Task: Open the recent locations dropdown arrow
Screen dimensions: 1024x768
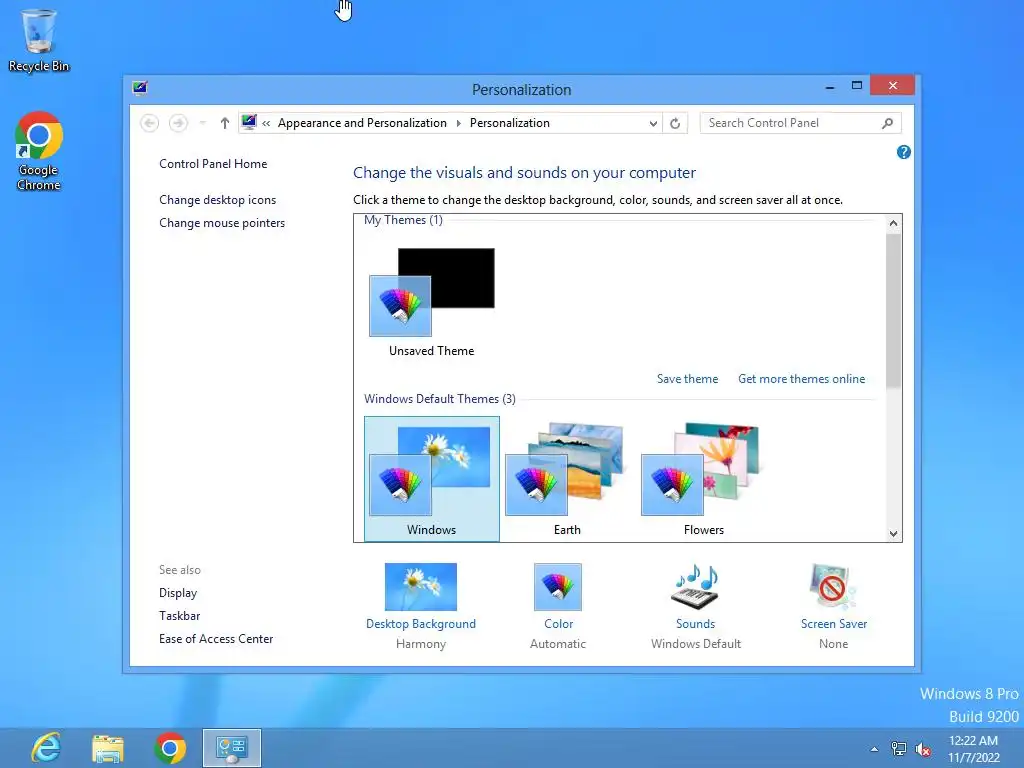Action: click(x=202, y=123)
